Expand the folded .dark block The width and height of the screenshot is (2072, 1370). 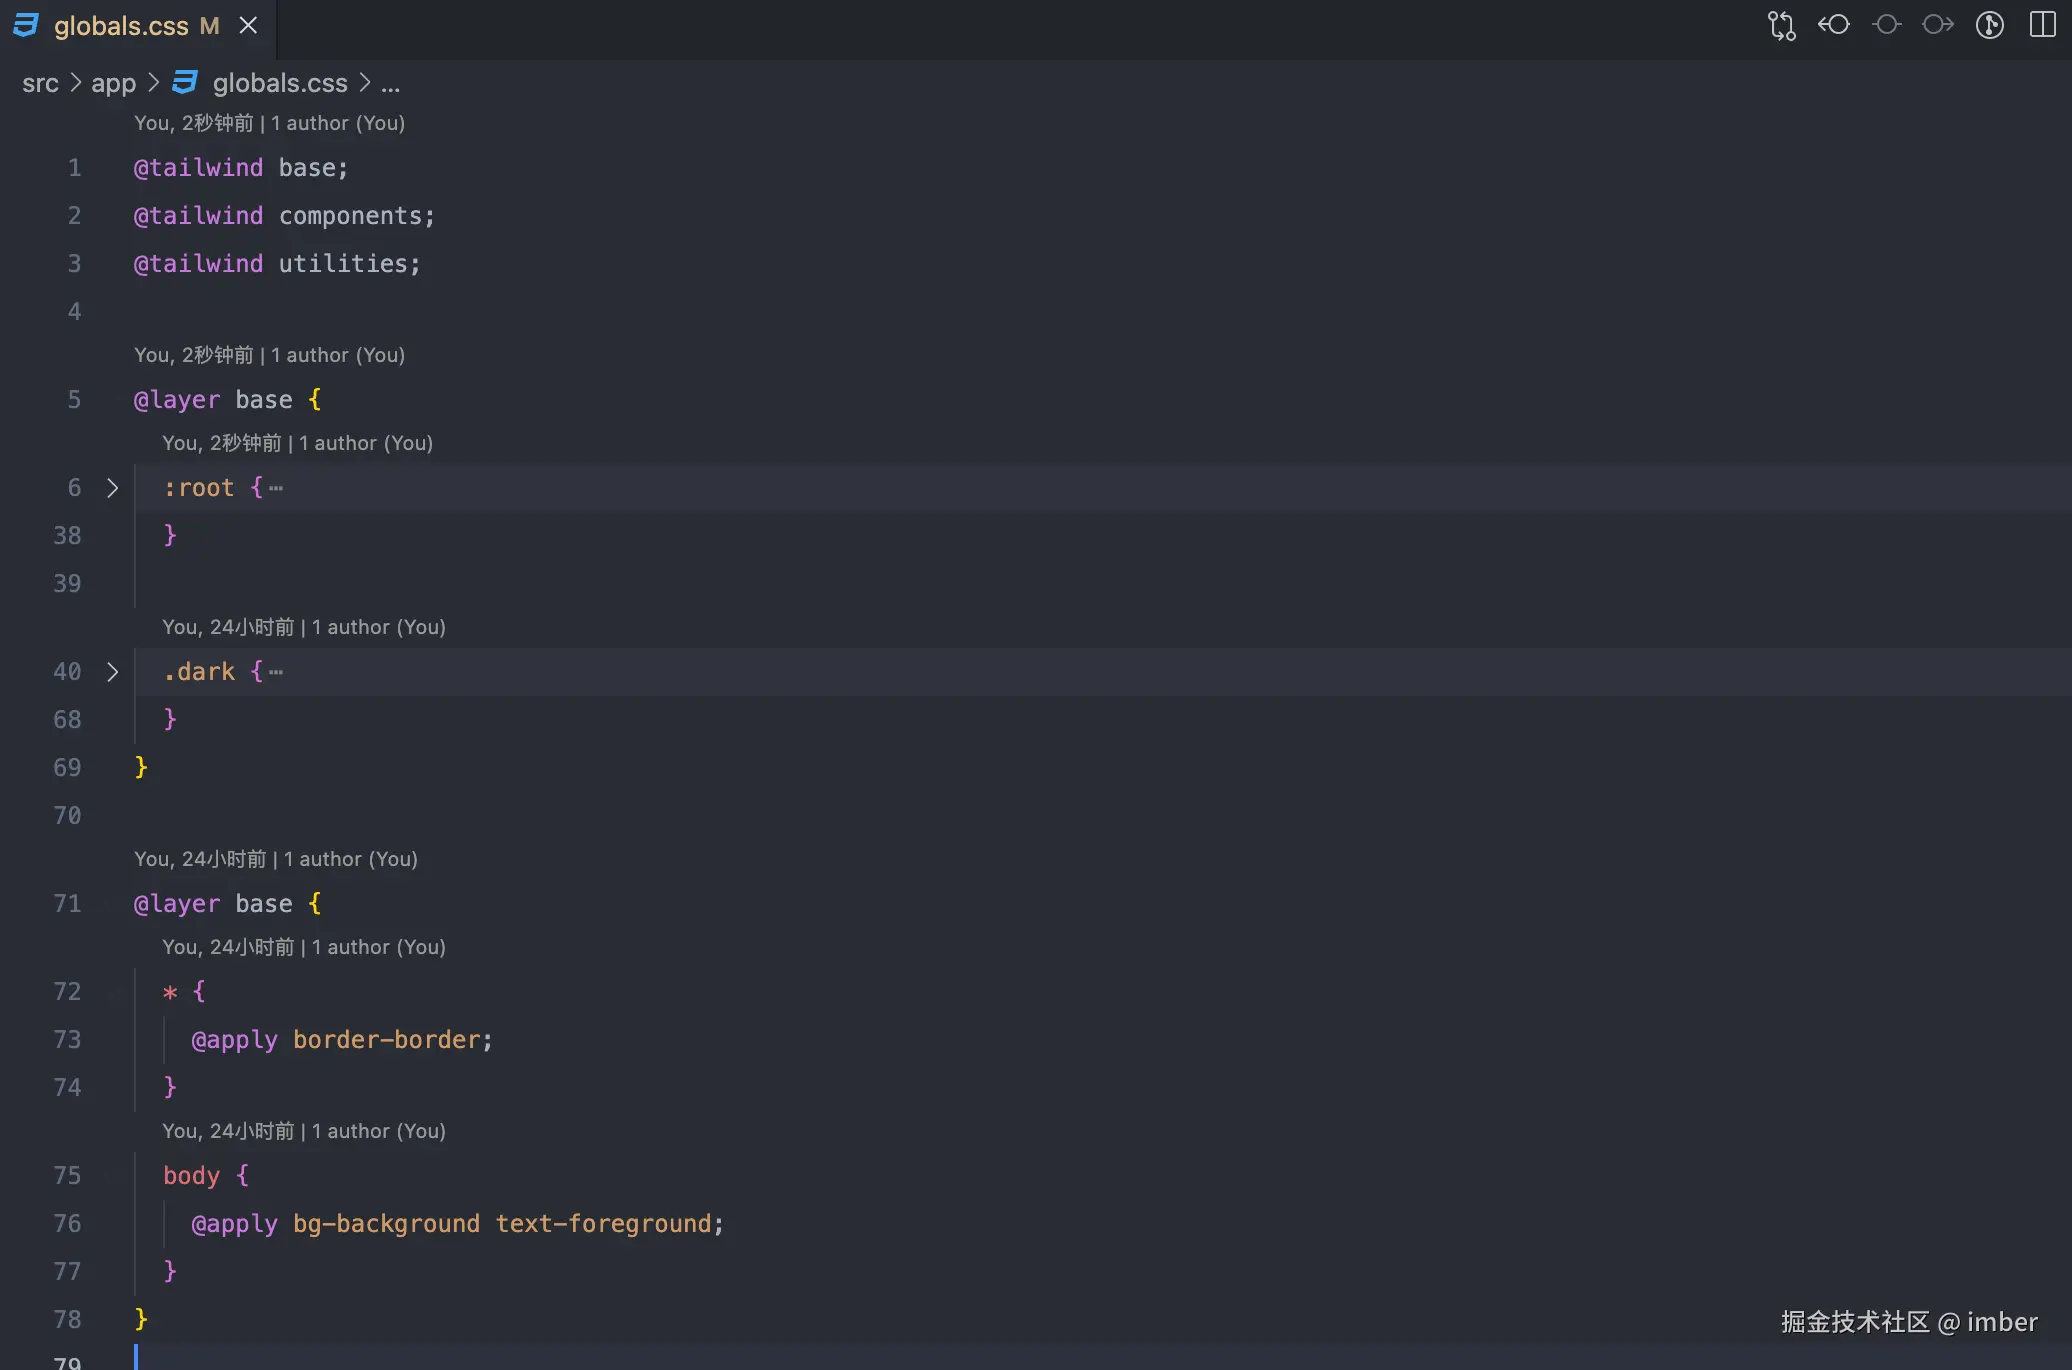[112, 672]
